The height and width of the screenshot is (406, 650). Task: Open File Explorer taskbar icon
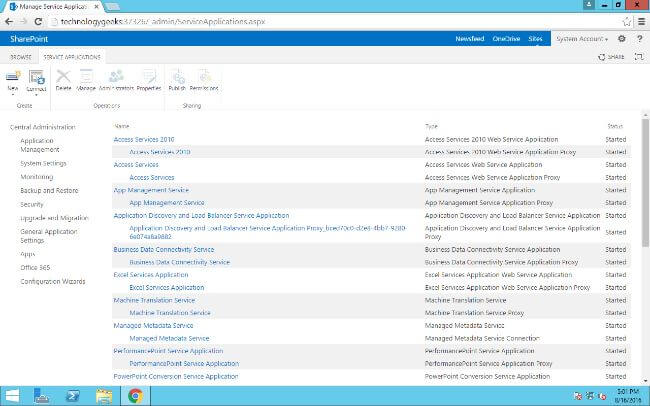tap(104, 396)
